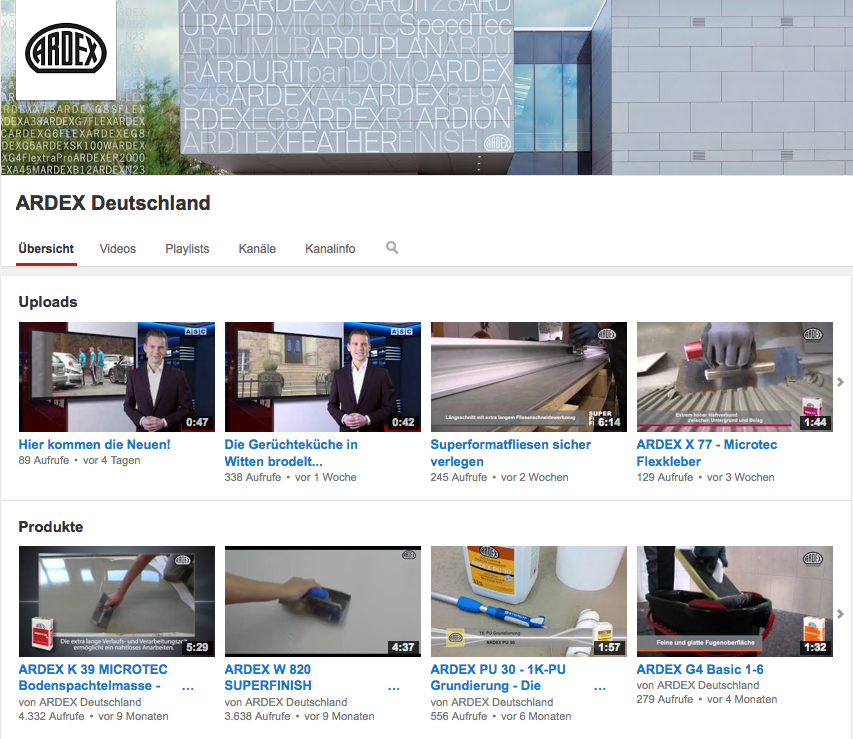Image resolution: width=853 pixels, height=739 pixels.
Task: Open 'ARDEX G4 Basic 1-6' video title
Action: (x=700, y=669)
